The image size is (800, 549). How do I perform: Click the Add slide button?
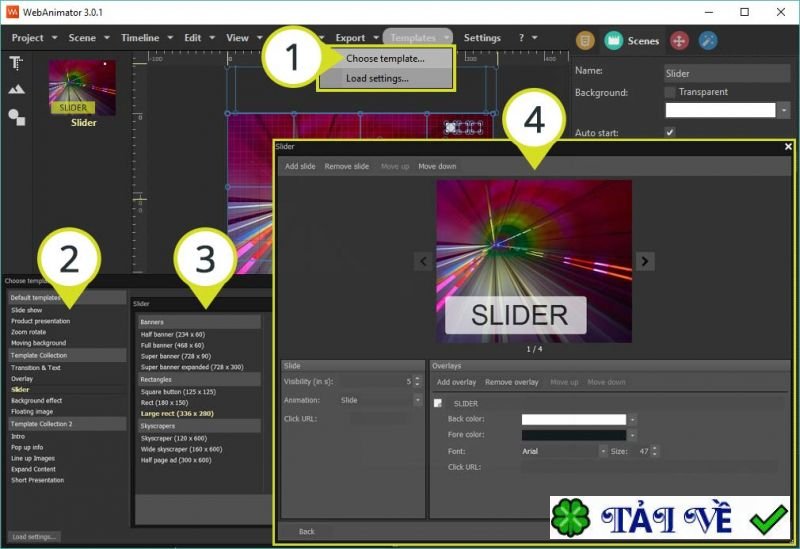click(299, 166)
